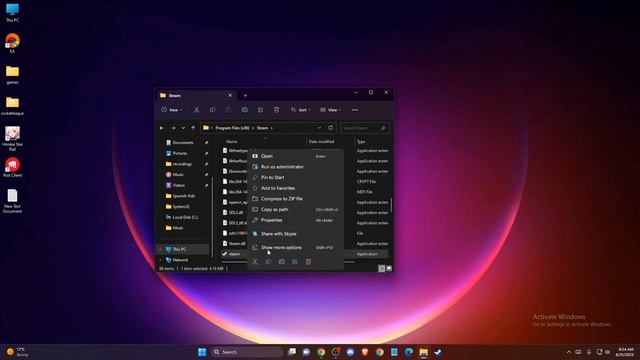This screenshot has width=640, height=360.
Task: Click the search magnifier in Search Steam box
Action: (x=383, y=128)
